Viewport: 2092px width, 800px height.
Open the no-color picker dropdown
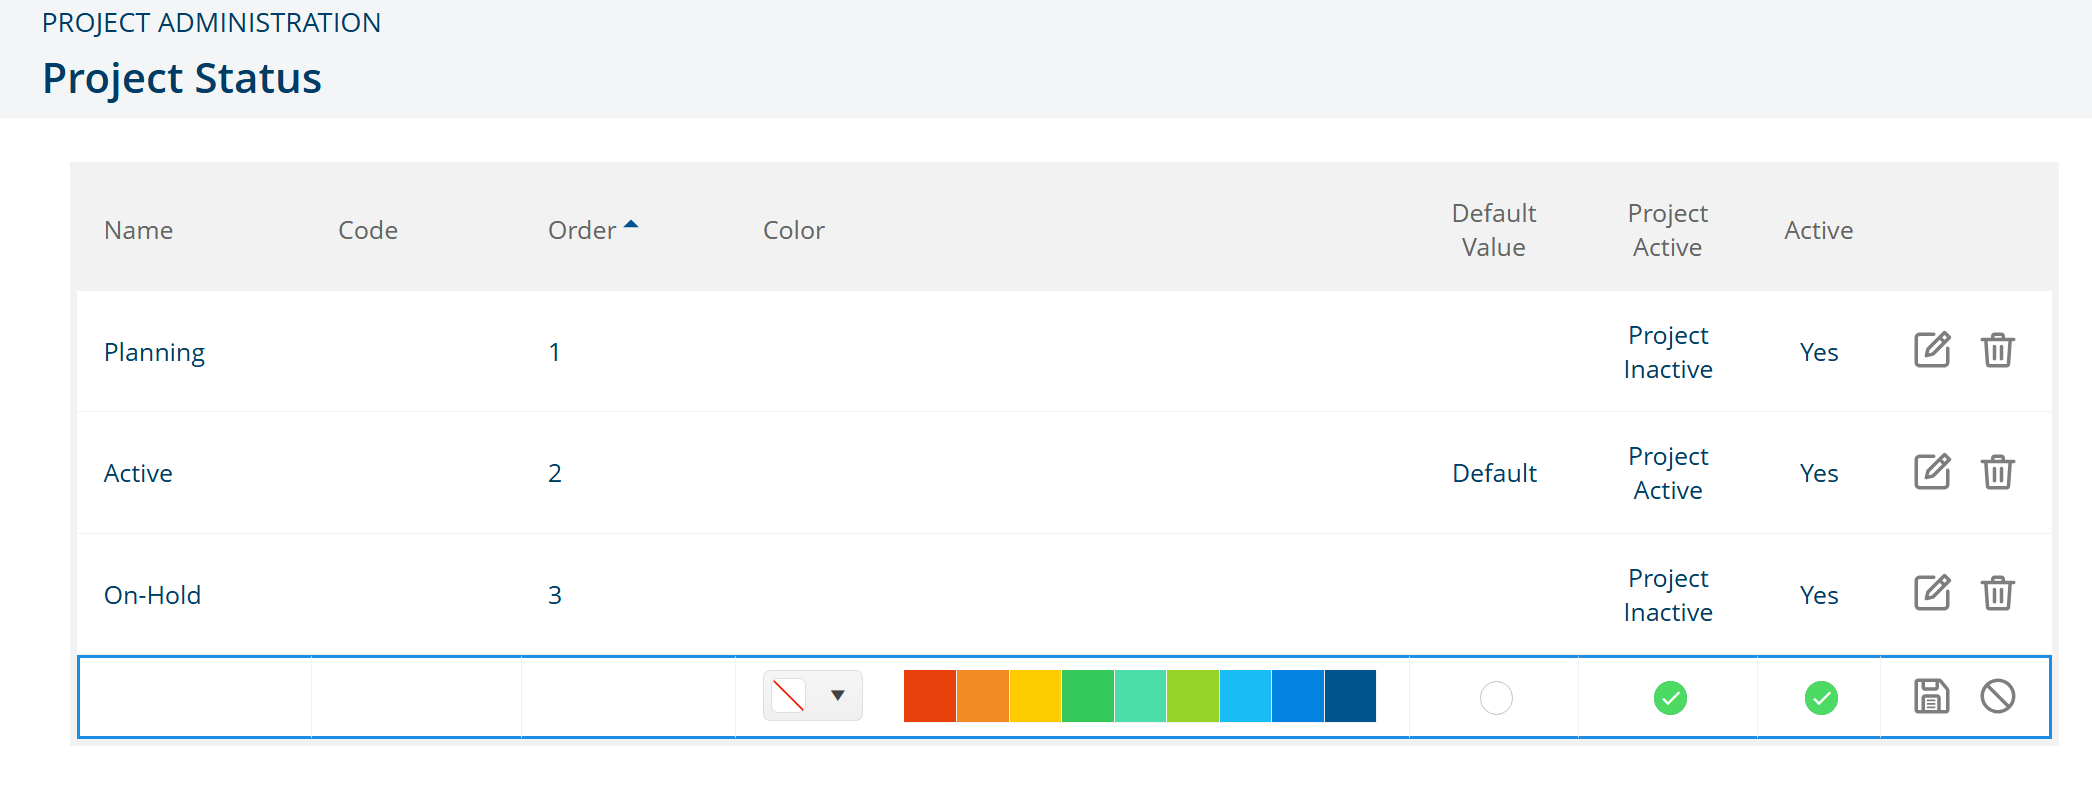click(812, 695)
